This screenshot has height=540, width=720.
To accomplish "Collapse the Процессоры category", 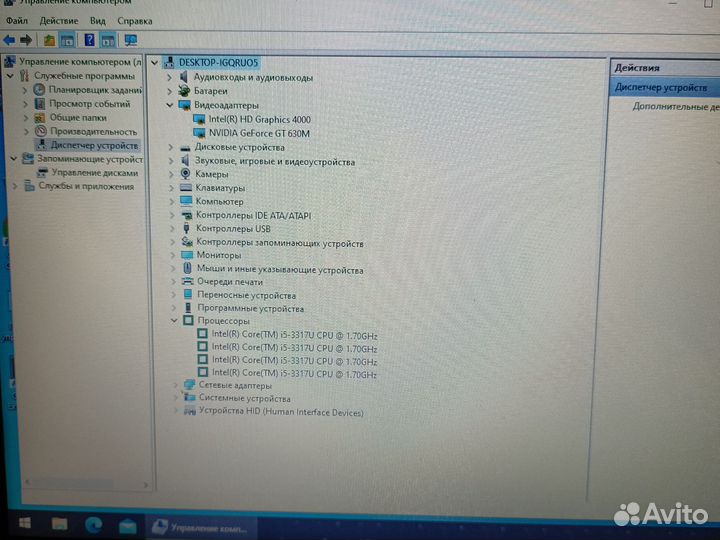I will point(174,321).
